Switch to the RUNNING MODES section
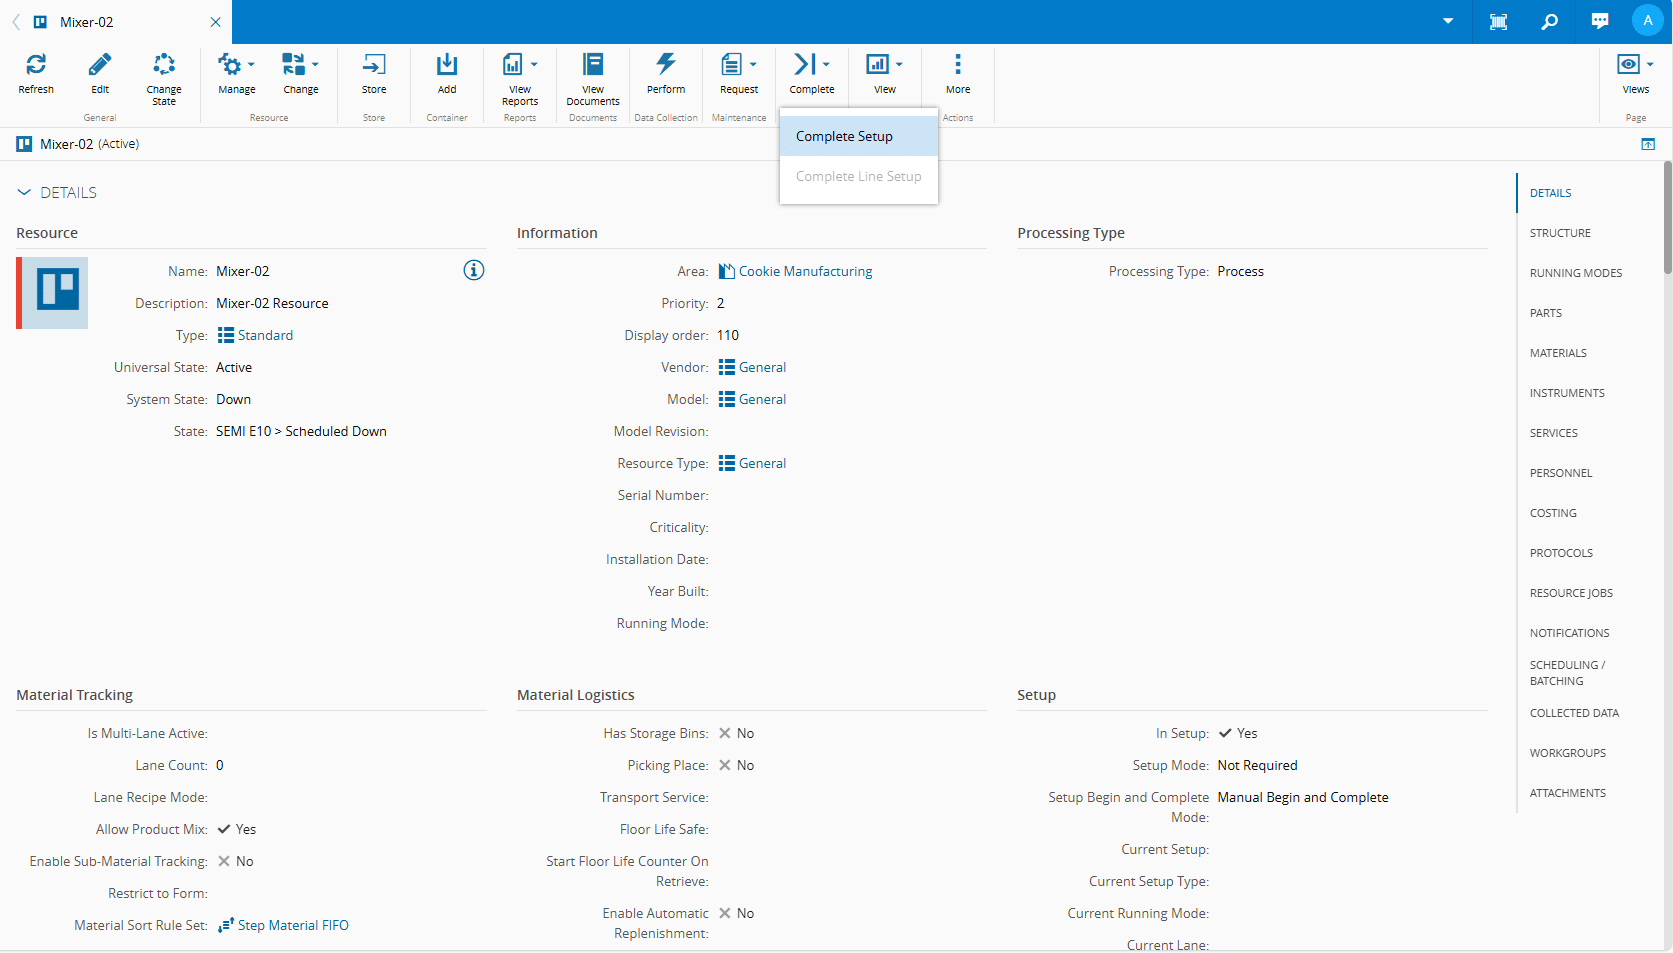 point(1575,273)
